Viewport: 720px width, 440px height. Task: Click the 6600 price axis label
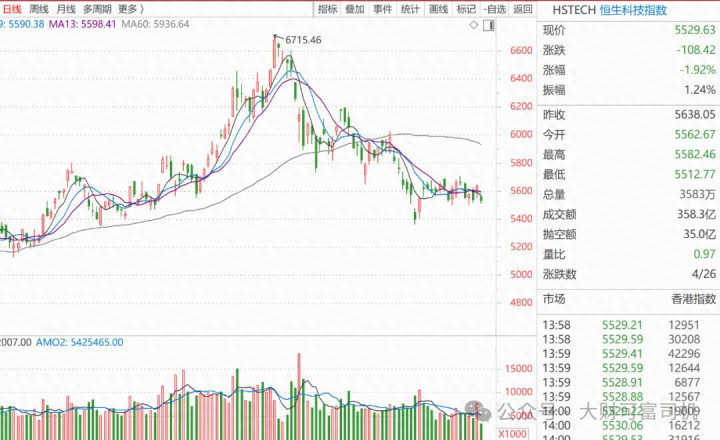521,51
